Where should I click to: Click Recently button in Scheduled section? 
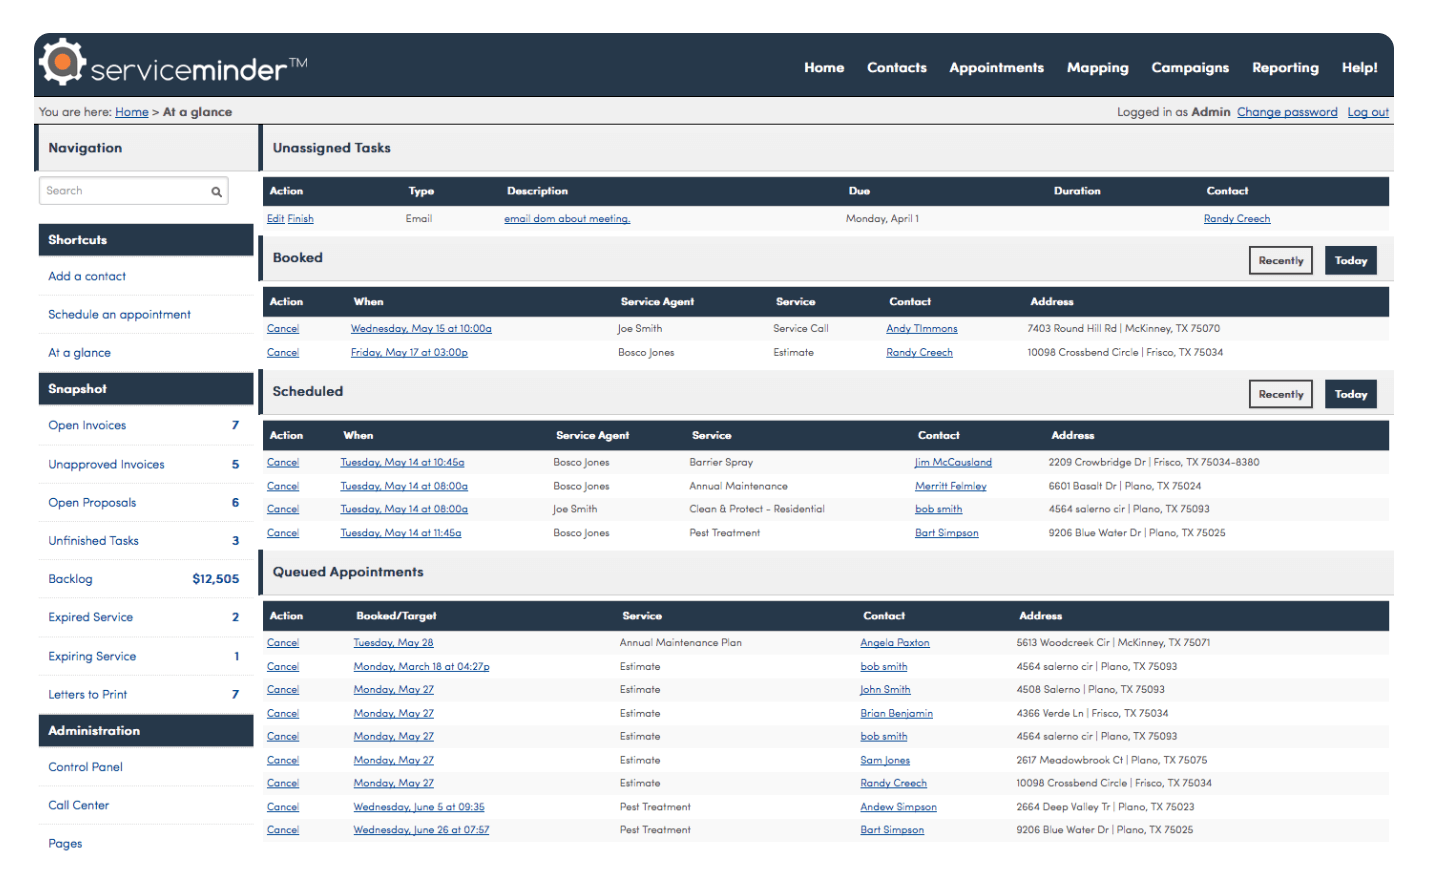[1281, 395]
